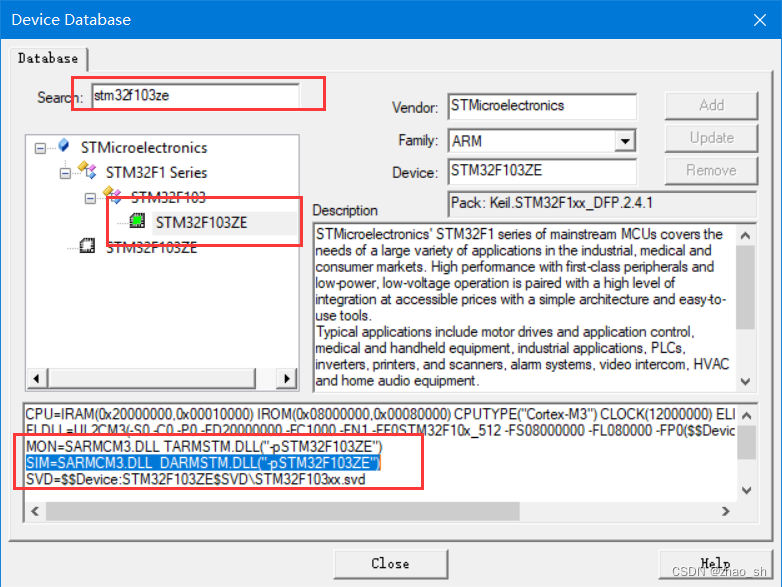Click the Description text area
This screenshot has height=587, width=782.
525,308
